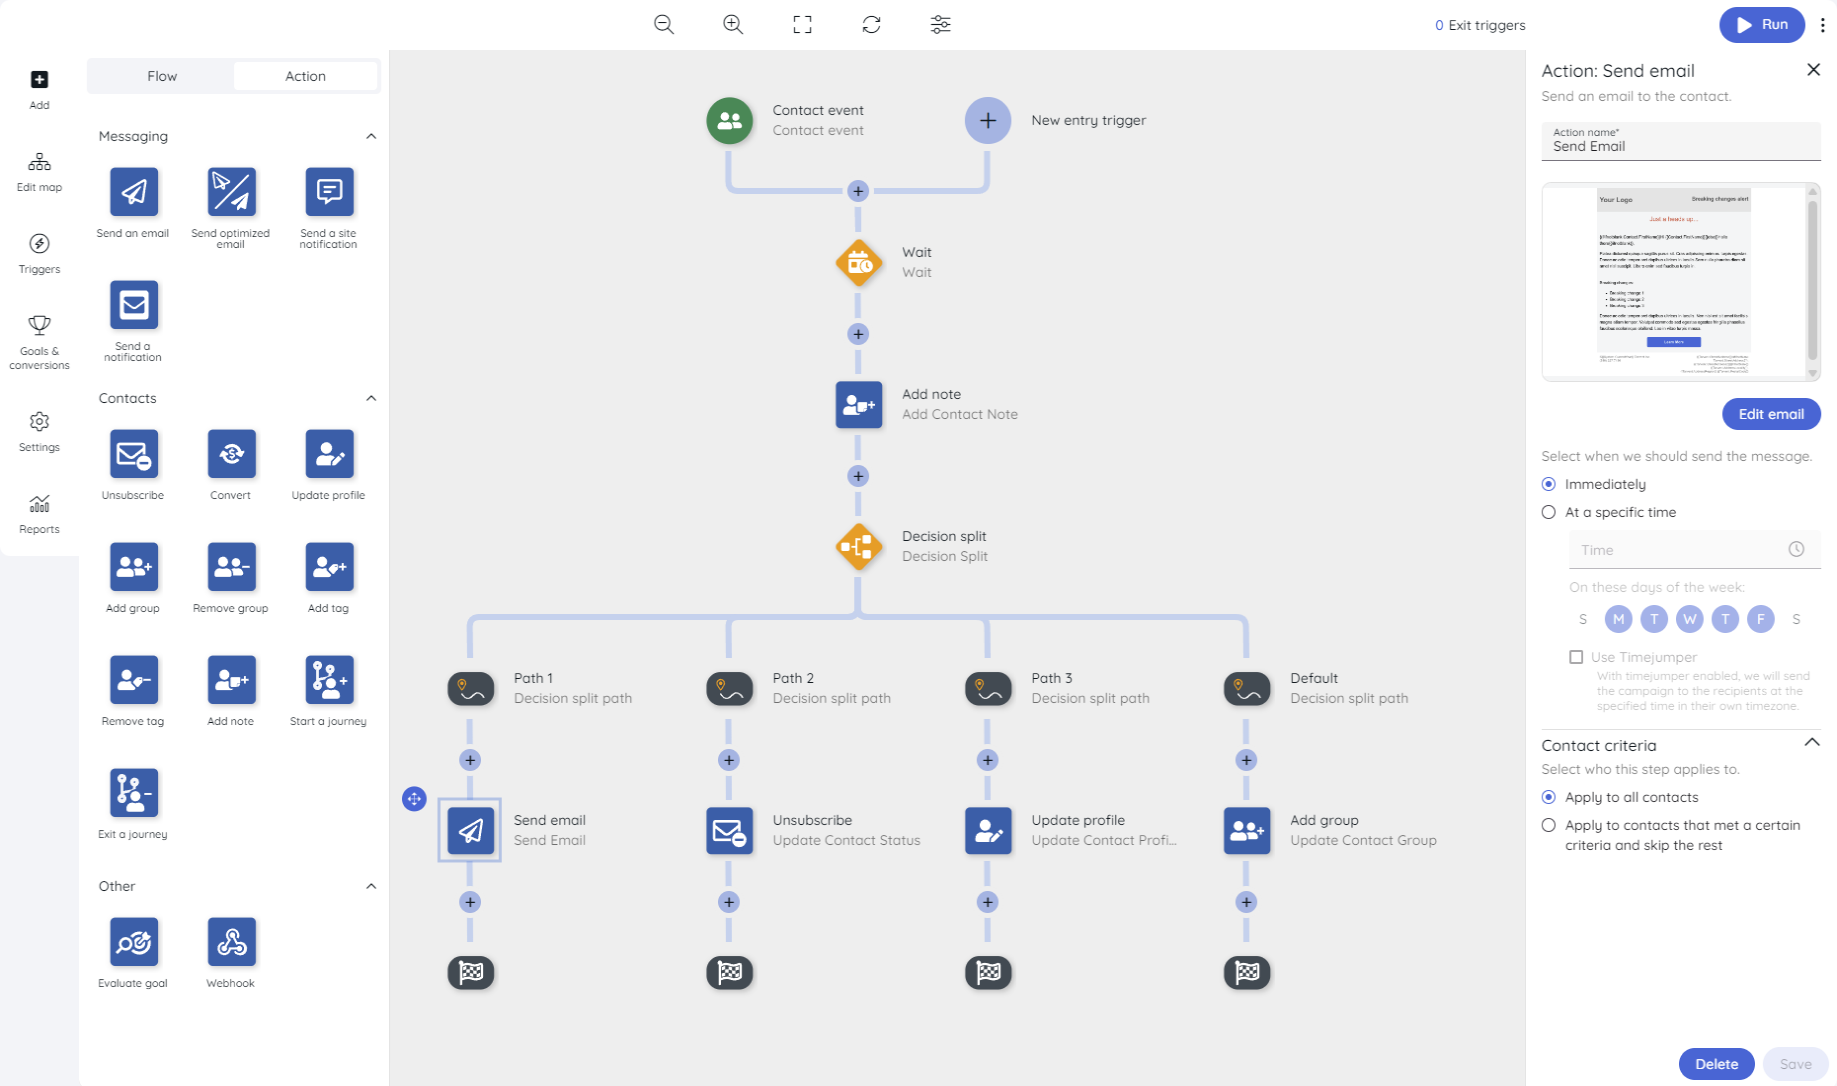This screenshot has height=1086, width=1837.
Task: Select the Remove tag action icon
Action: [x=132, y=679]
